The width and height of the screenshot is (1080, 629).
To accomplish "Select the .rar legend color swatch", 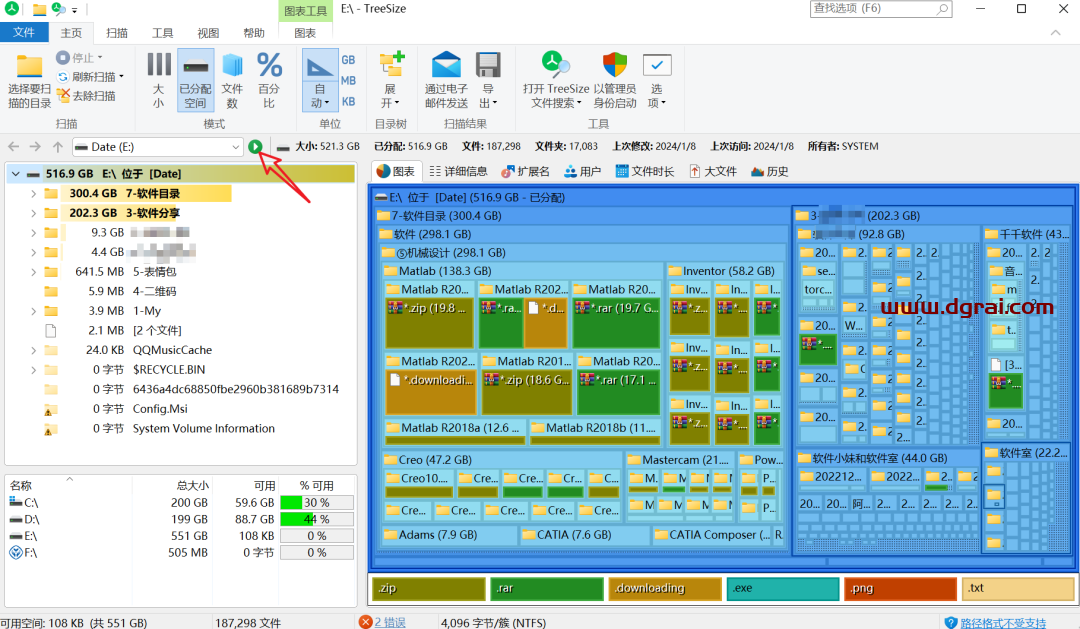I will [x=547, y=588].
